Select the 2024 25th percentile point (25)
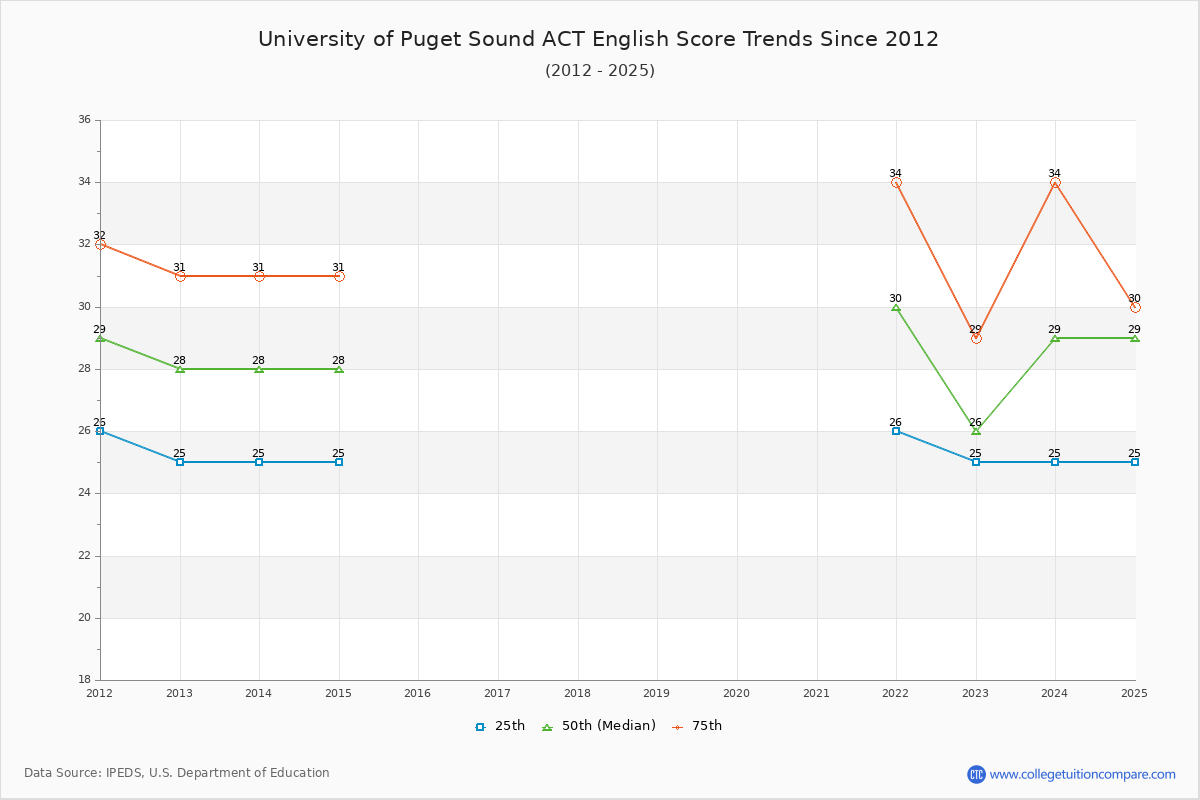Viewport: 1200px width, 800px height. (x=1055, y=462)
